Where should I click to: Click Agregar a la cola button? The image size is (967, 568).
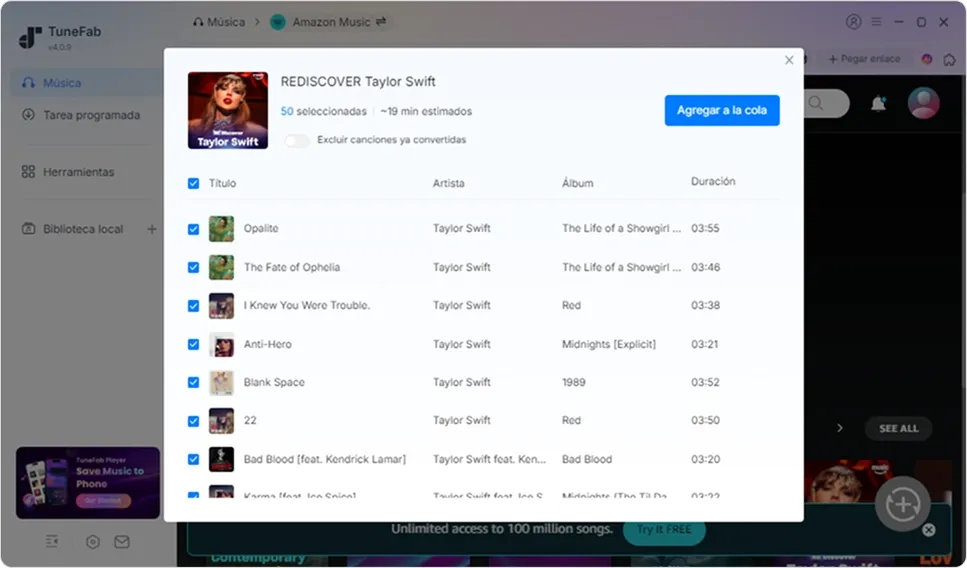coord(722,110)
